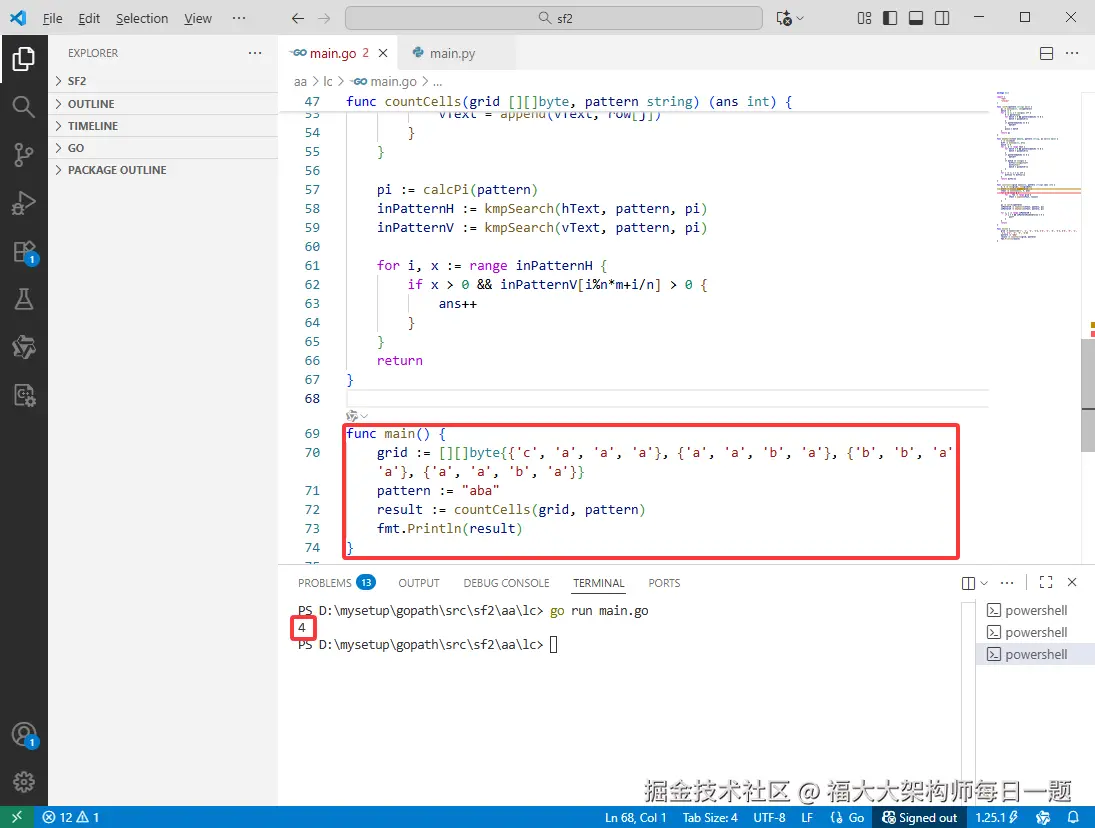Open the Manage gear menu
The width and height of the screenshot is (1095, 828).
point(24,782)
